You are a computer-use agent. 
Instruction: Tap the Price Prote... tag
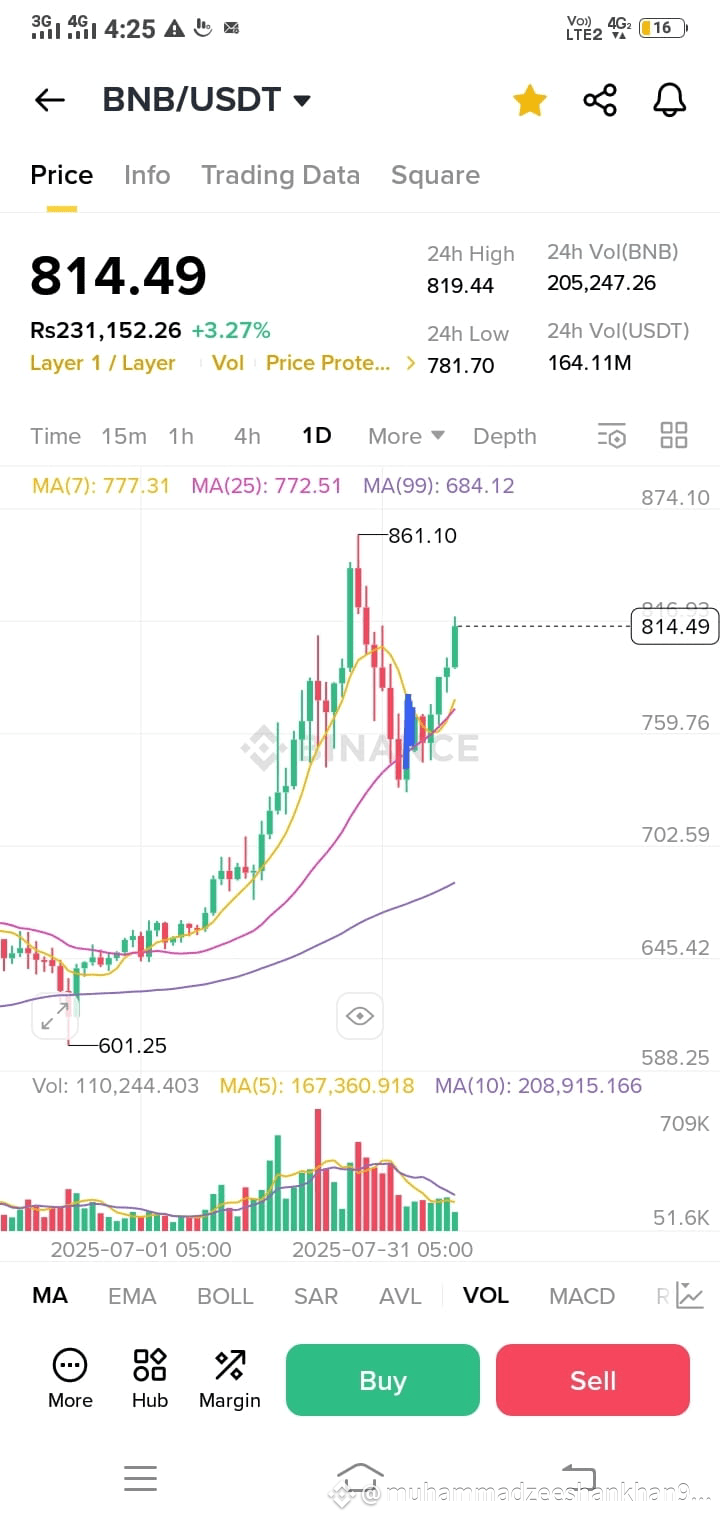coord(328,363)
